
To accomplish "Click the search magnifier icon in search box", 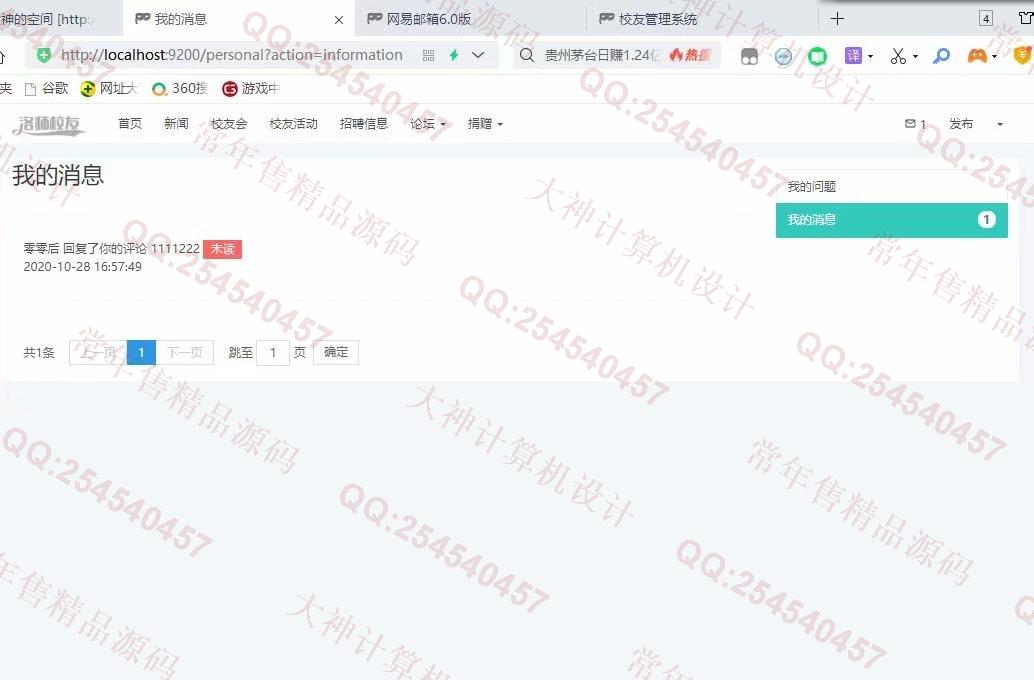I will [x=526, y=55].
